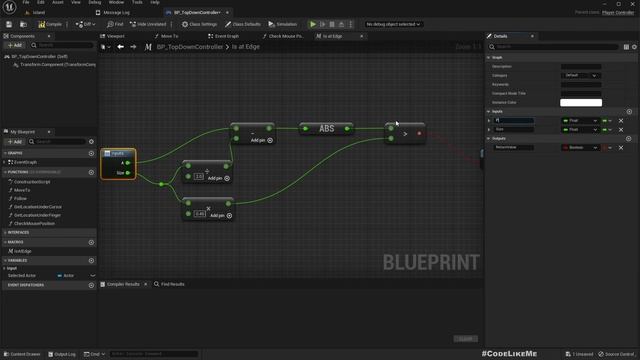
Task: Open Class Settings
Action: pyautogui.click(x=200, y=24)
